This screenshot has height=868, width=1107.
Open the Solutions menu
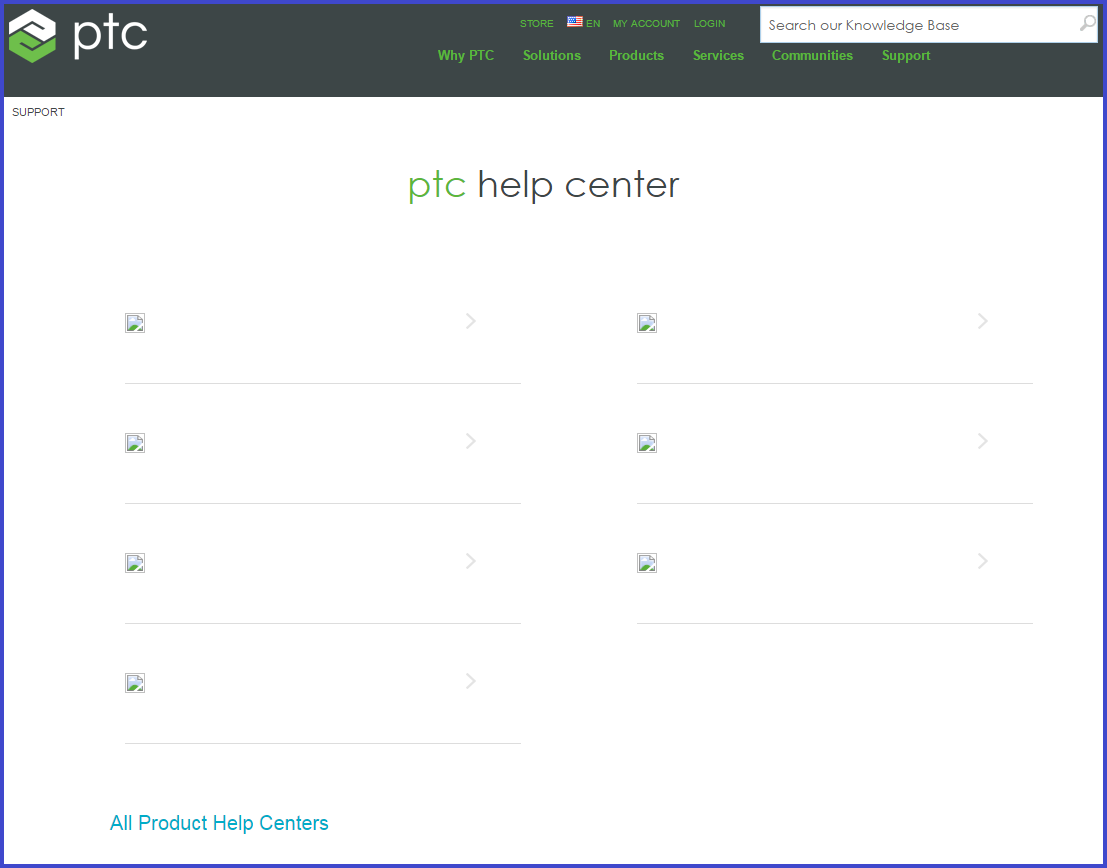click(552, 55)
